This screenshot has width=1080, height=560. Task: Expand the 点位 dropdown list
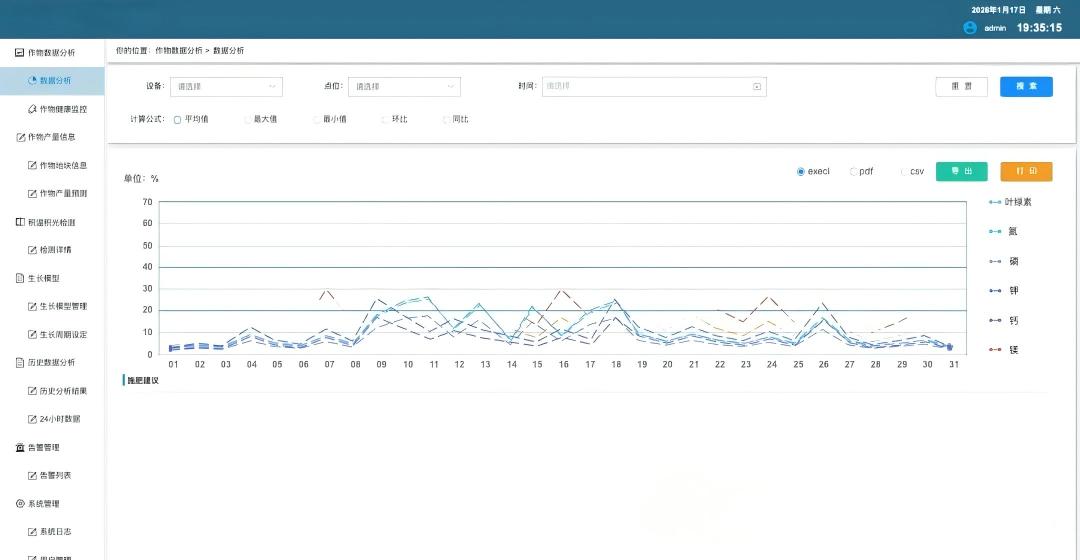[404, 87]
